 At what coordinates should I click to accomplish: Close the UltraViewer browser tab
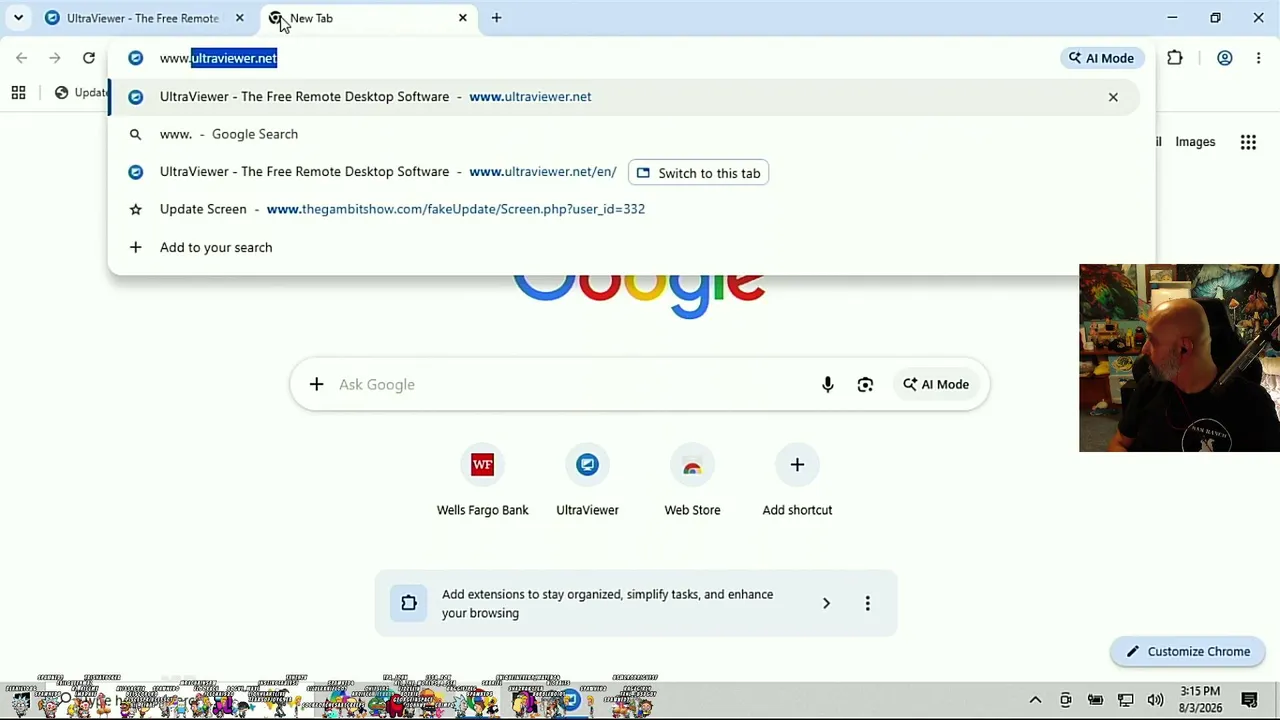[x=239, y=18]
